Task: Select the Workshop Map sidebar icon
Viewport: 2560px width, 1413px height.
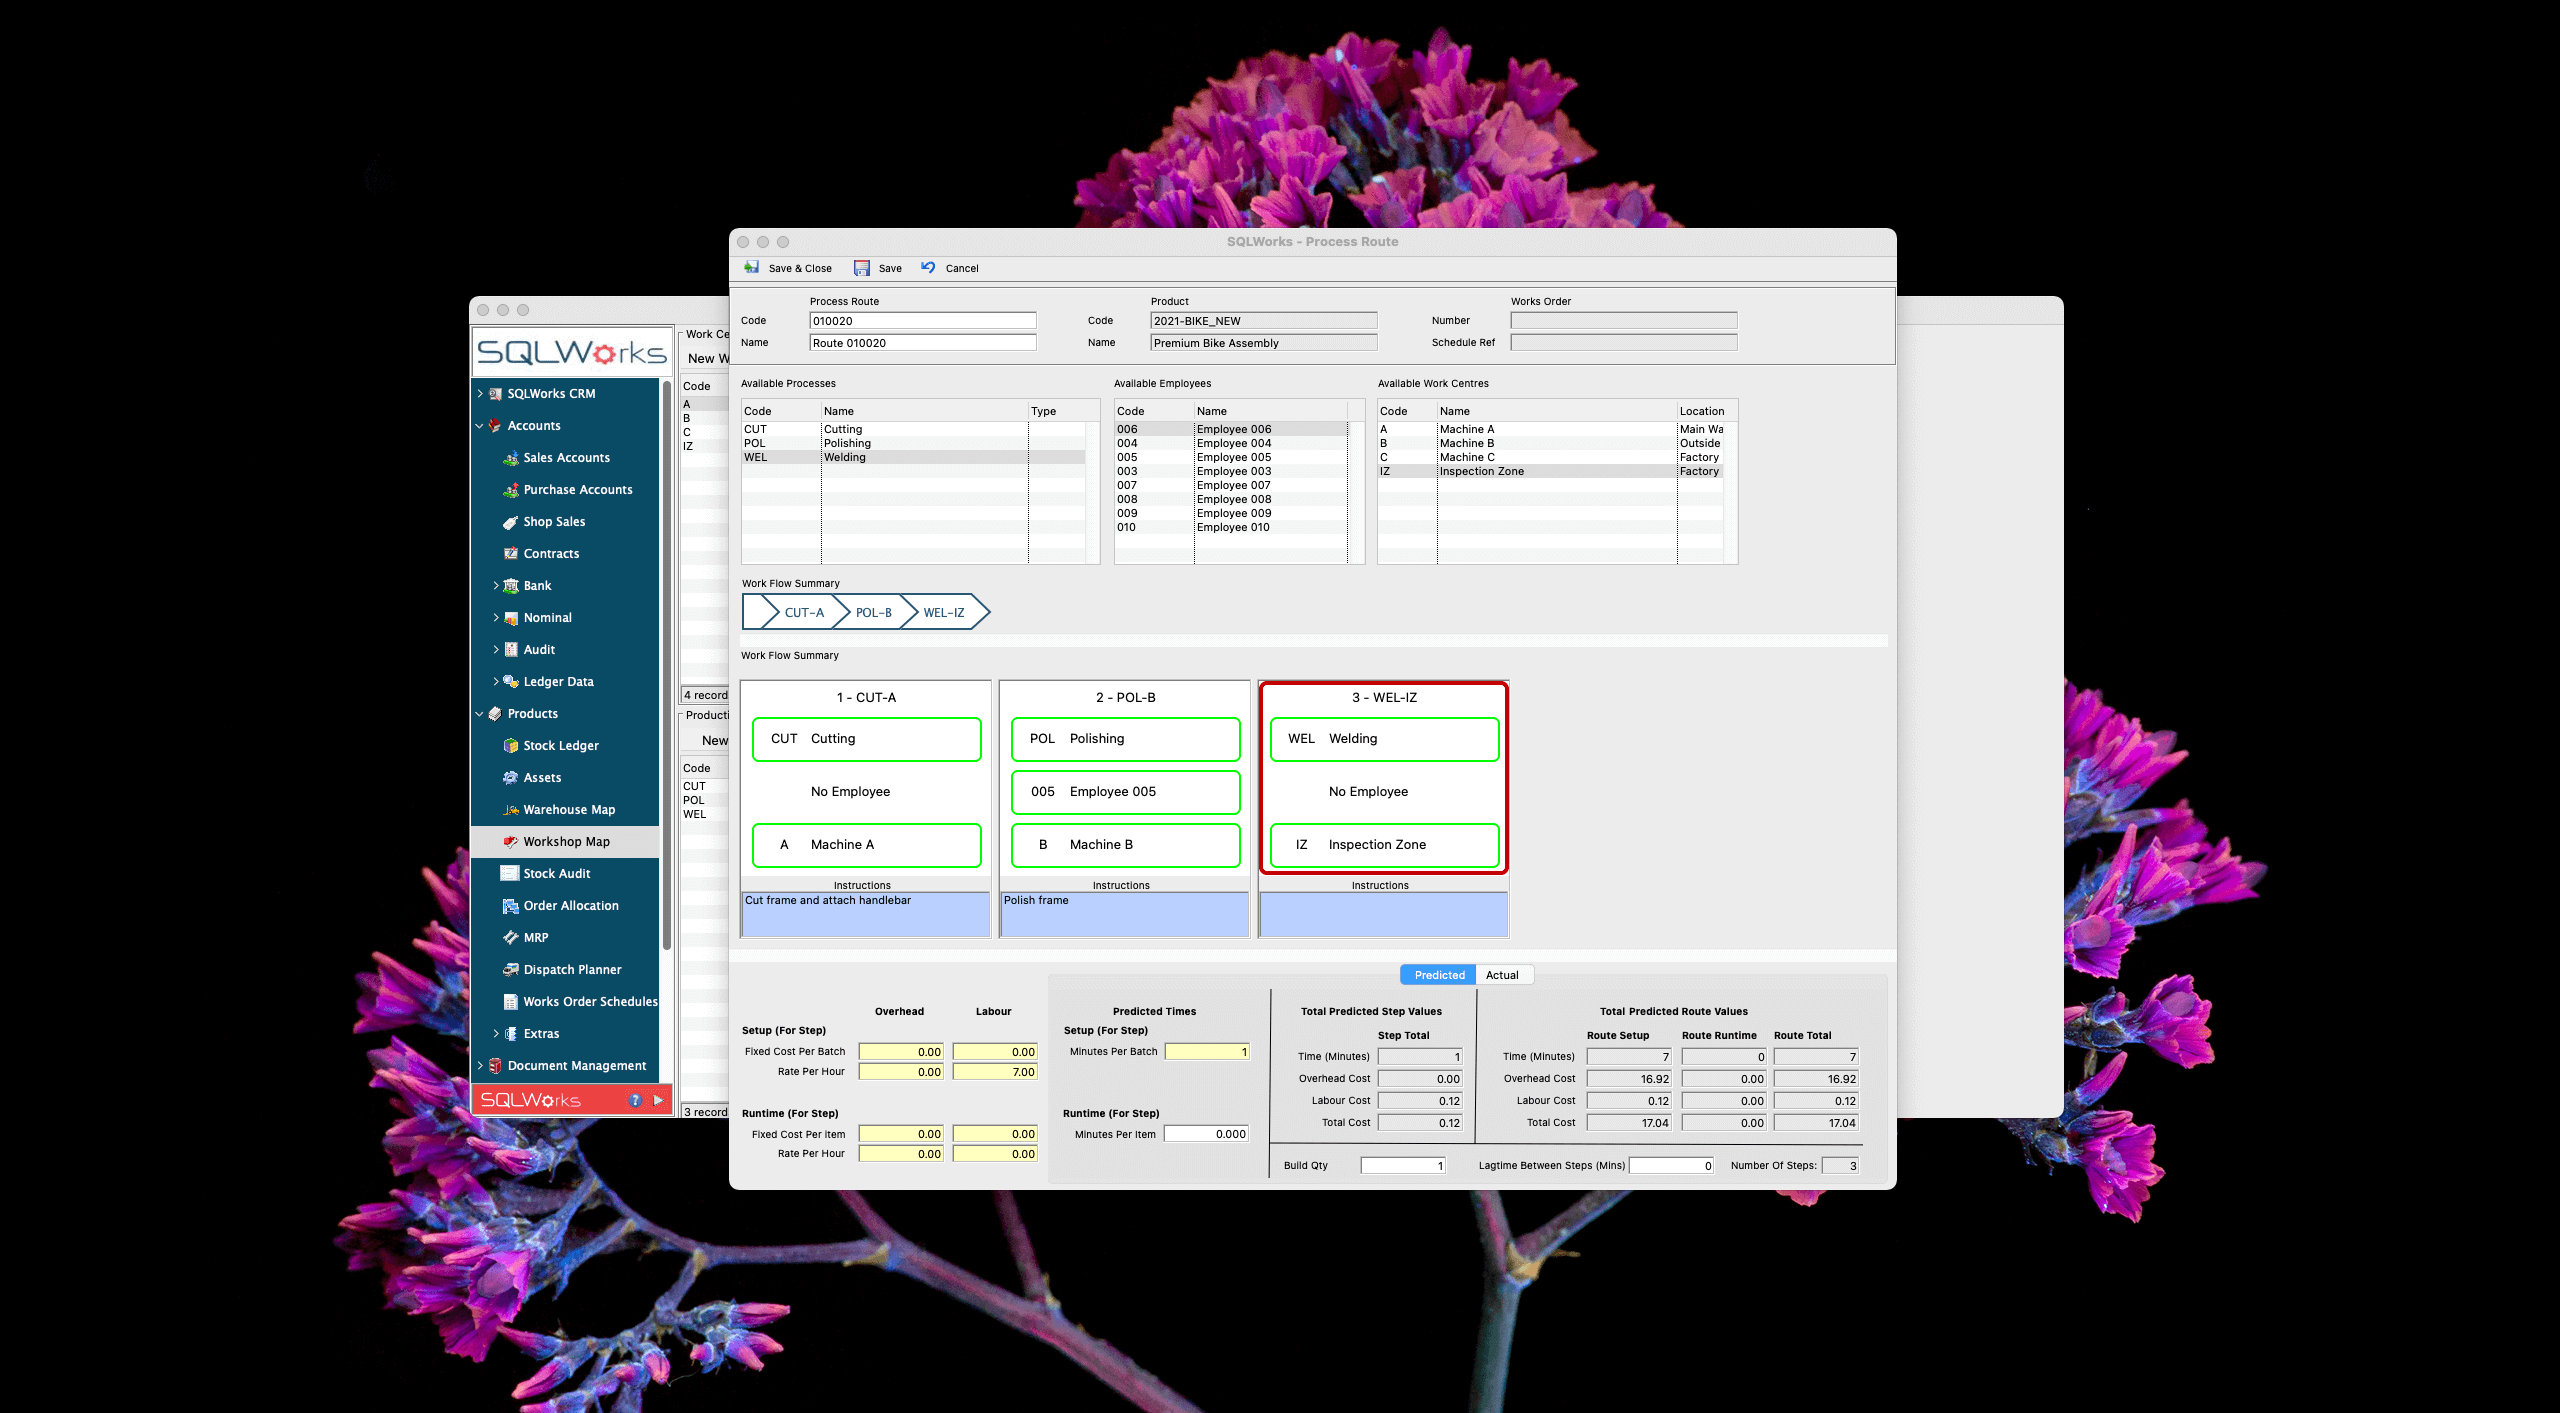Action: coord(512,841)
